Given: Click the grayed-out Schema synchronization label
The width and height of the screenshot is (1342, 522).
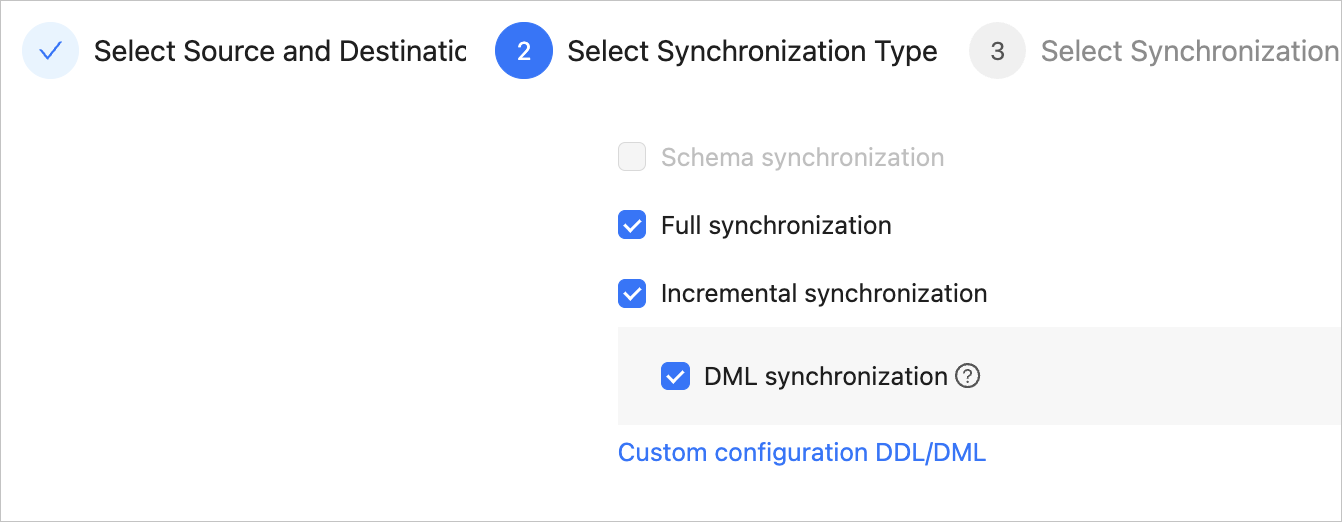Looking at the screenshot, I should point(802,157).
